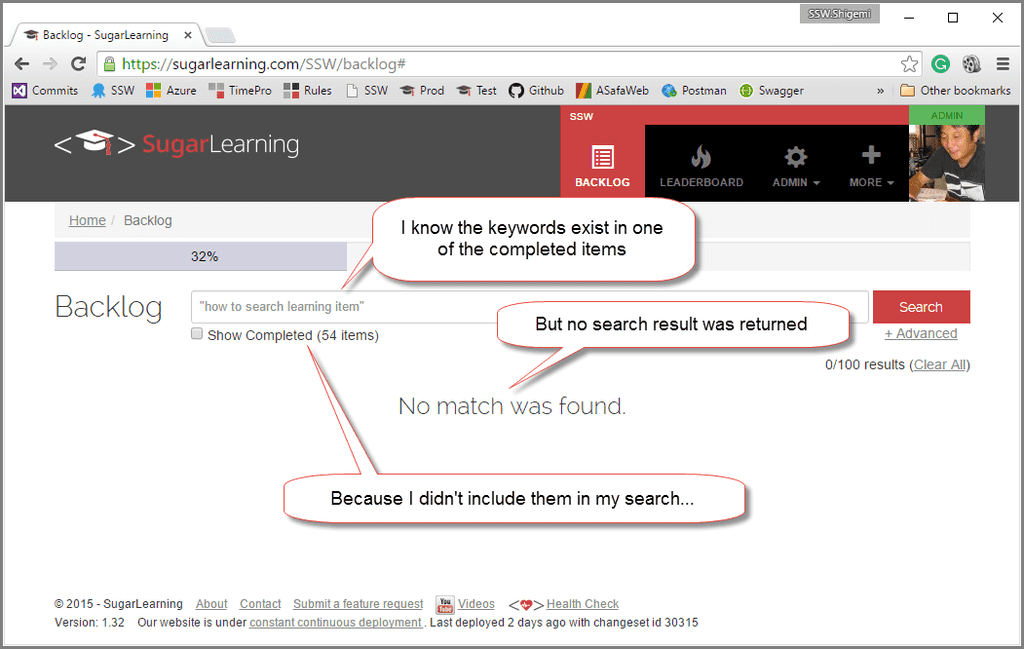1024x649 pixels.
Task: Open the Health Check heart icon
Action: click(x=525, y=604)
